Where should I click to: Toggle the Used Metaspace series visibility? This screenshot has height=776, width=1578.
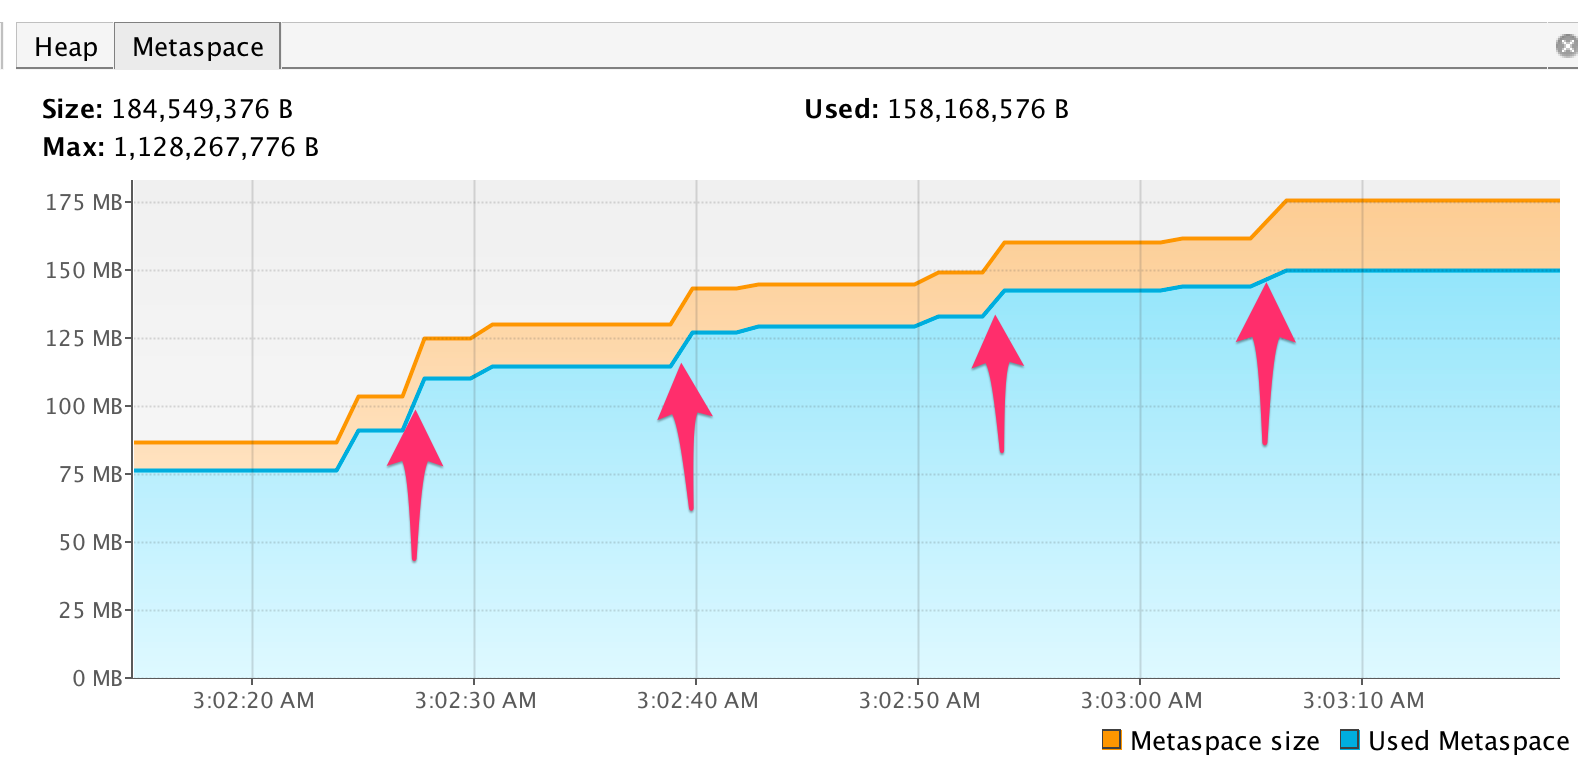tap(1351, 741)
